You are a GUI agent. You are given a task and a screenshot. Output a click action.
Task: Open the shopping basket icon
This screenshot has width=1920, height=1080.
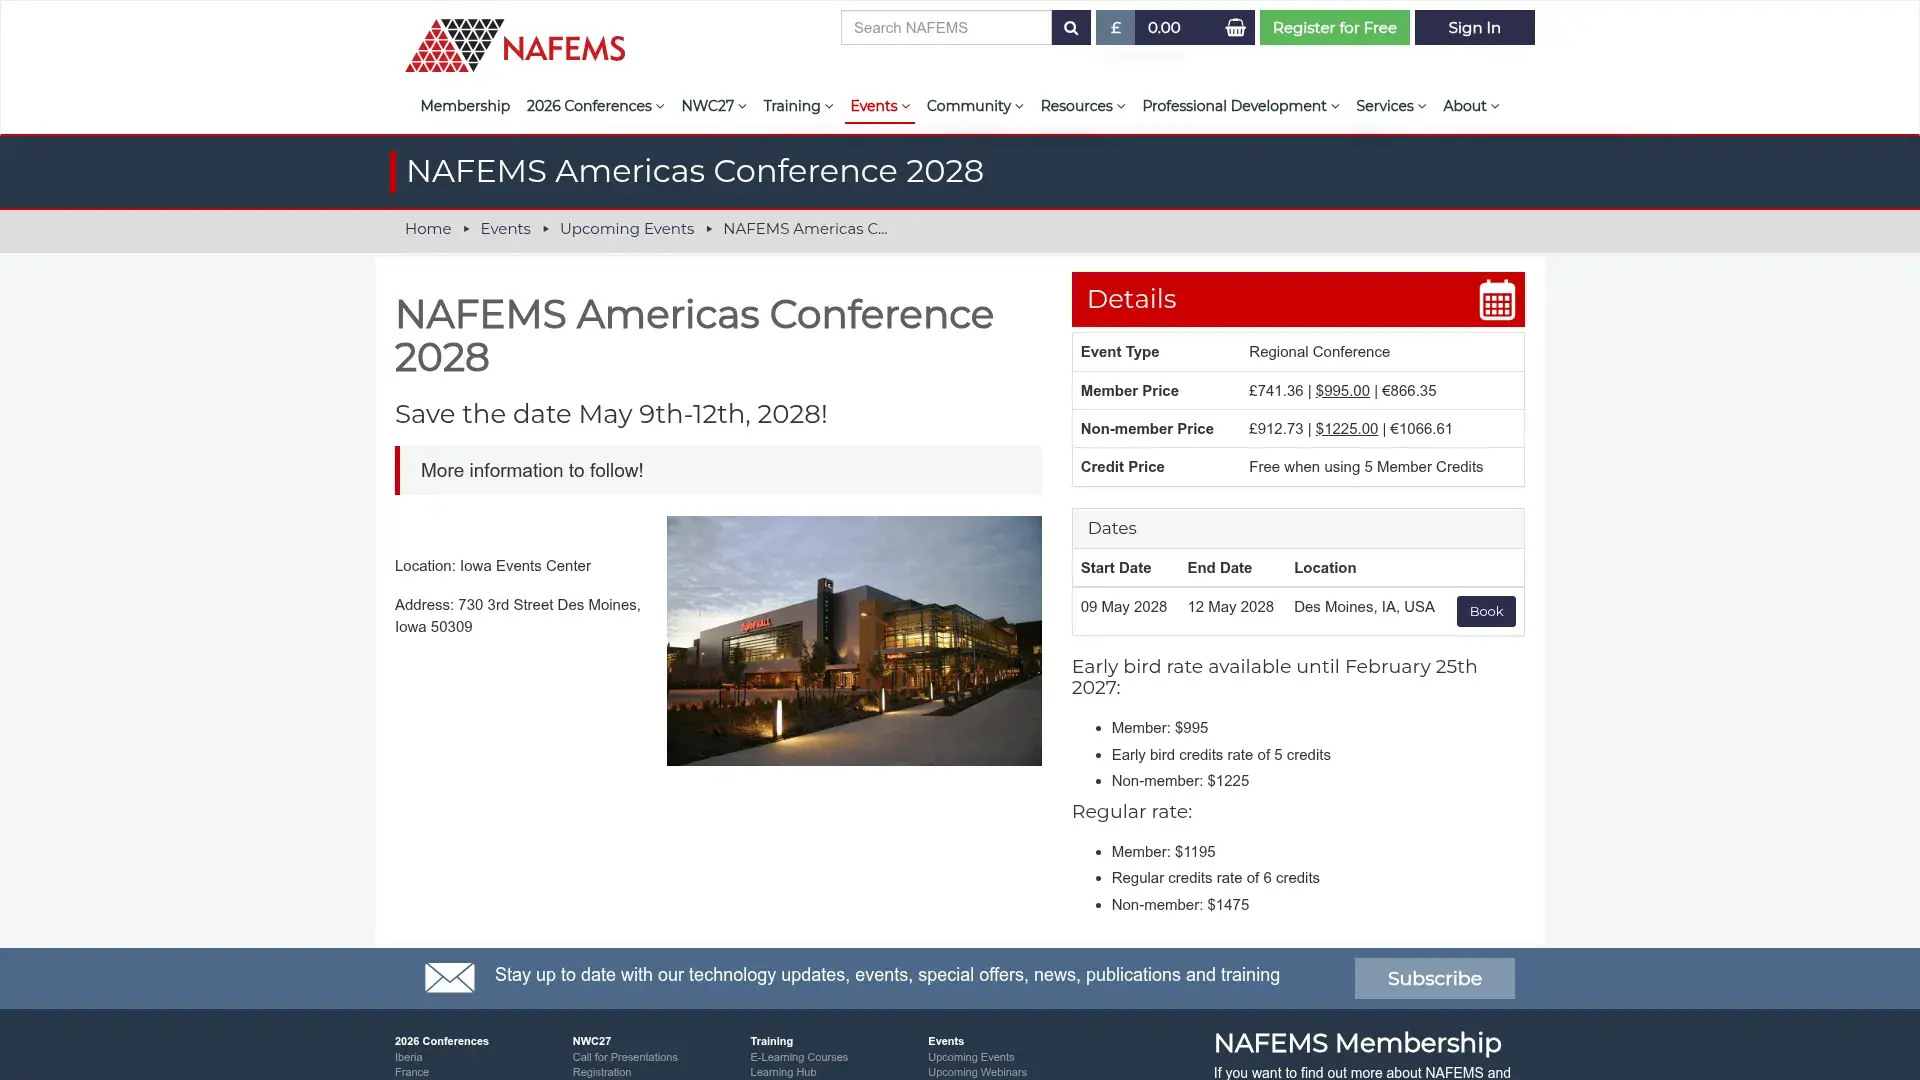[x=1236, y=28]
